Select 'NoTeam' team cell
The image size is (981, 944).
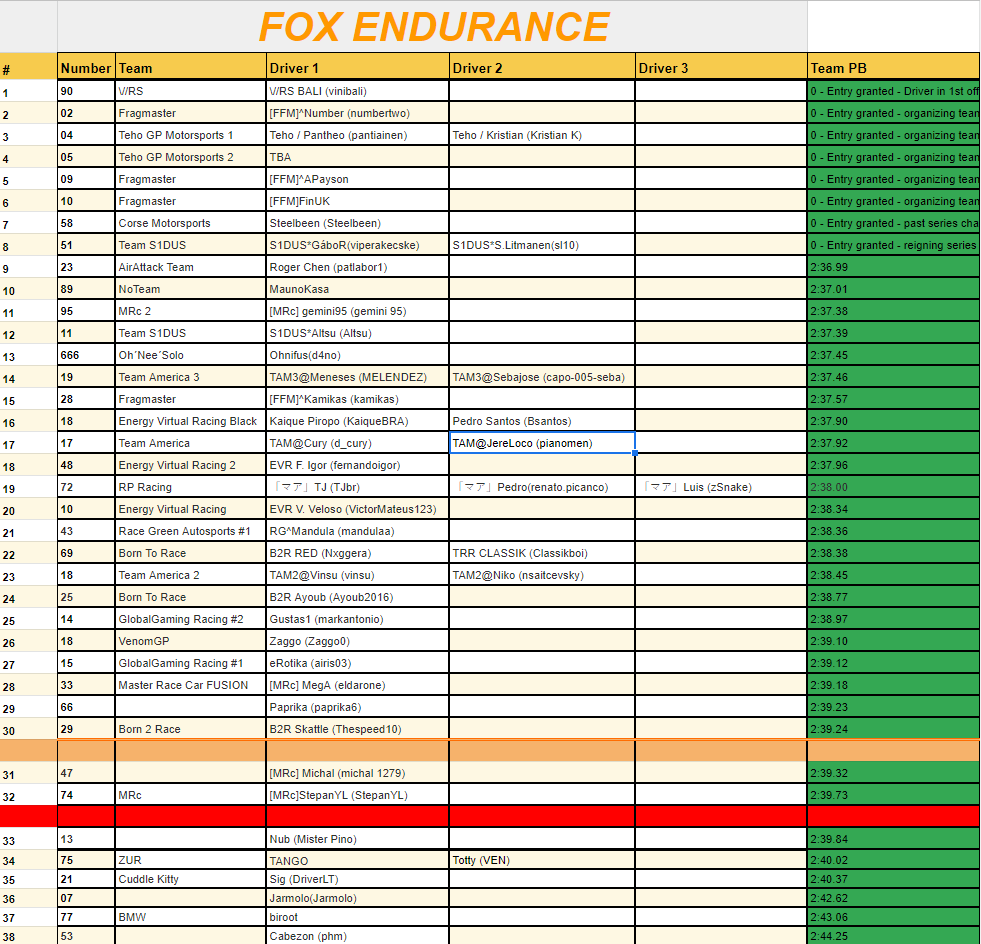[x=191, y=289]
